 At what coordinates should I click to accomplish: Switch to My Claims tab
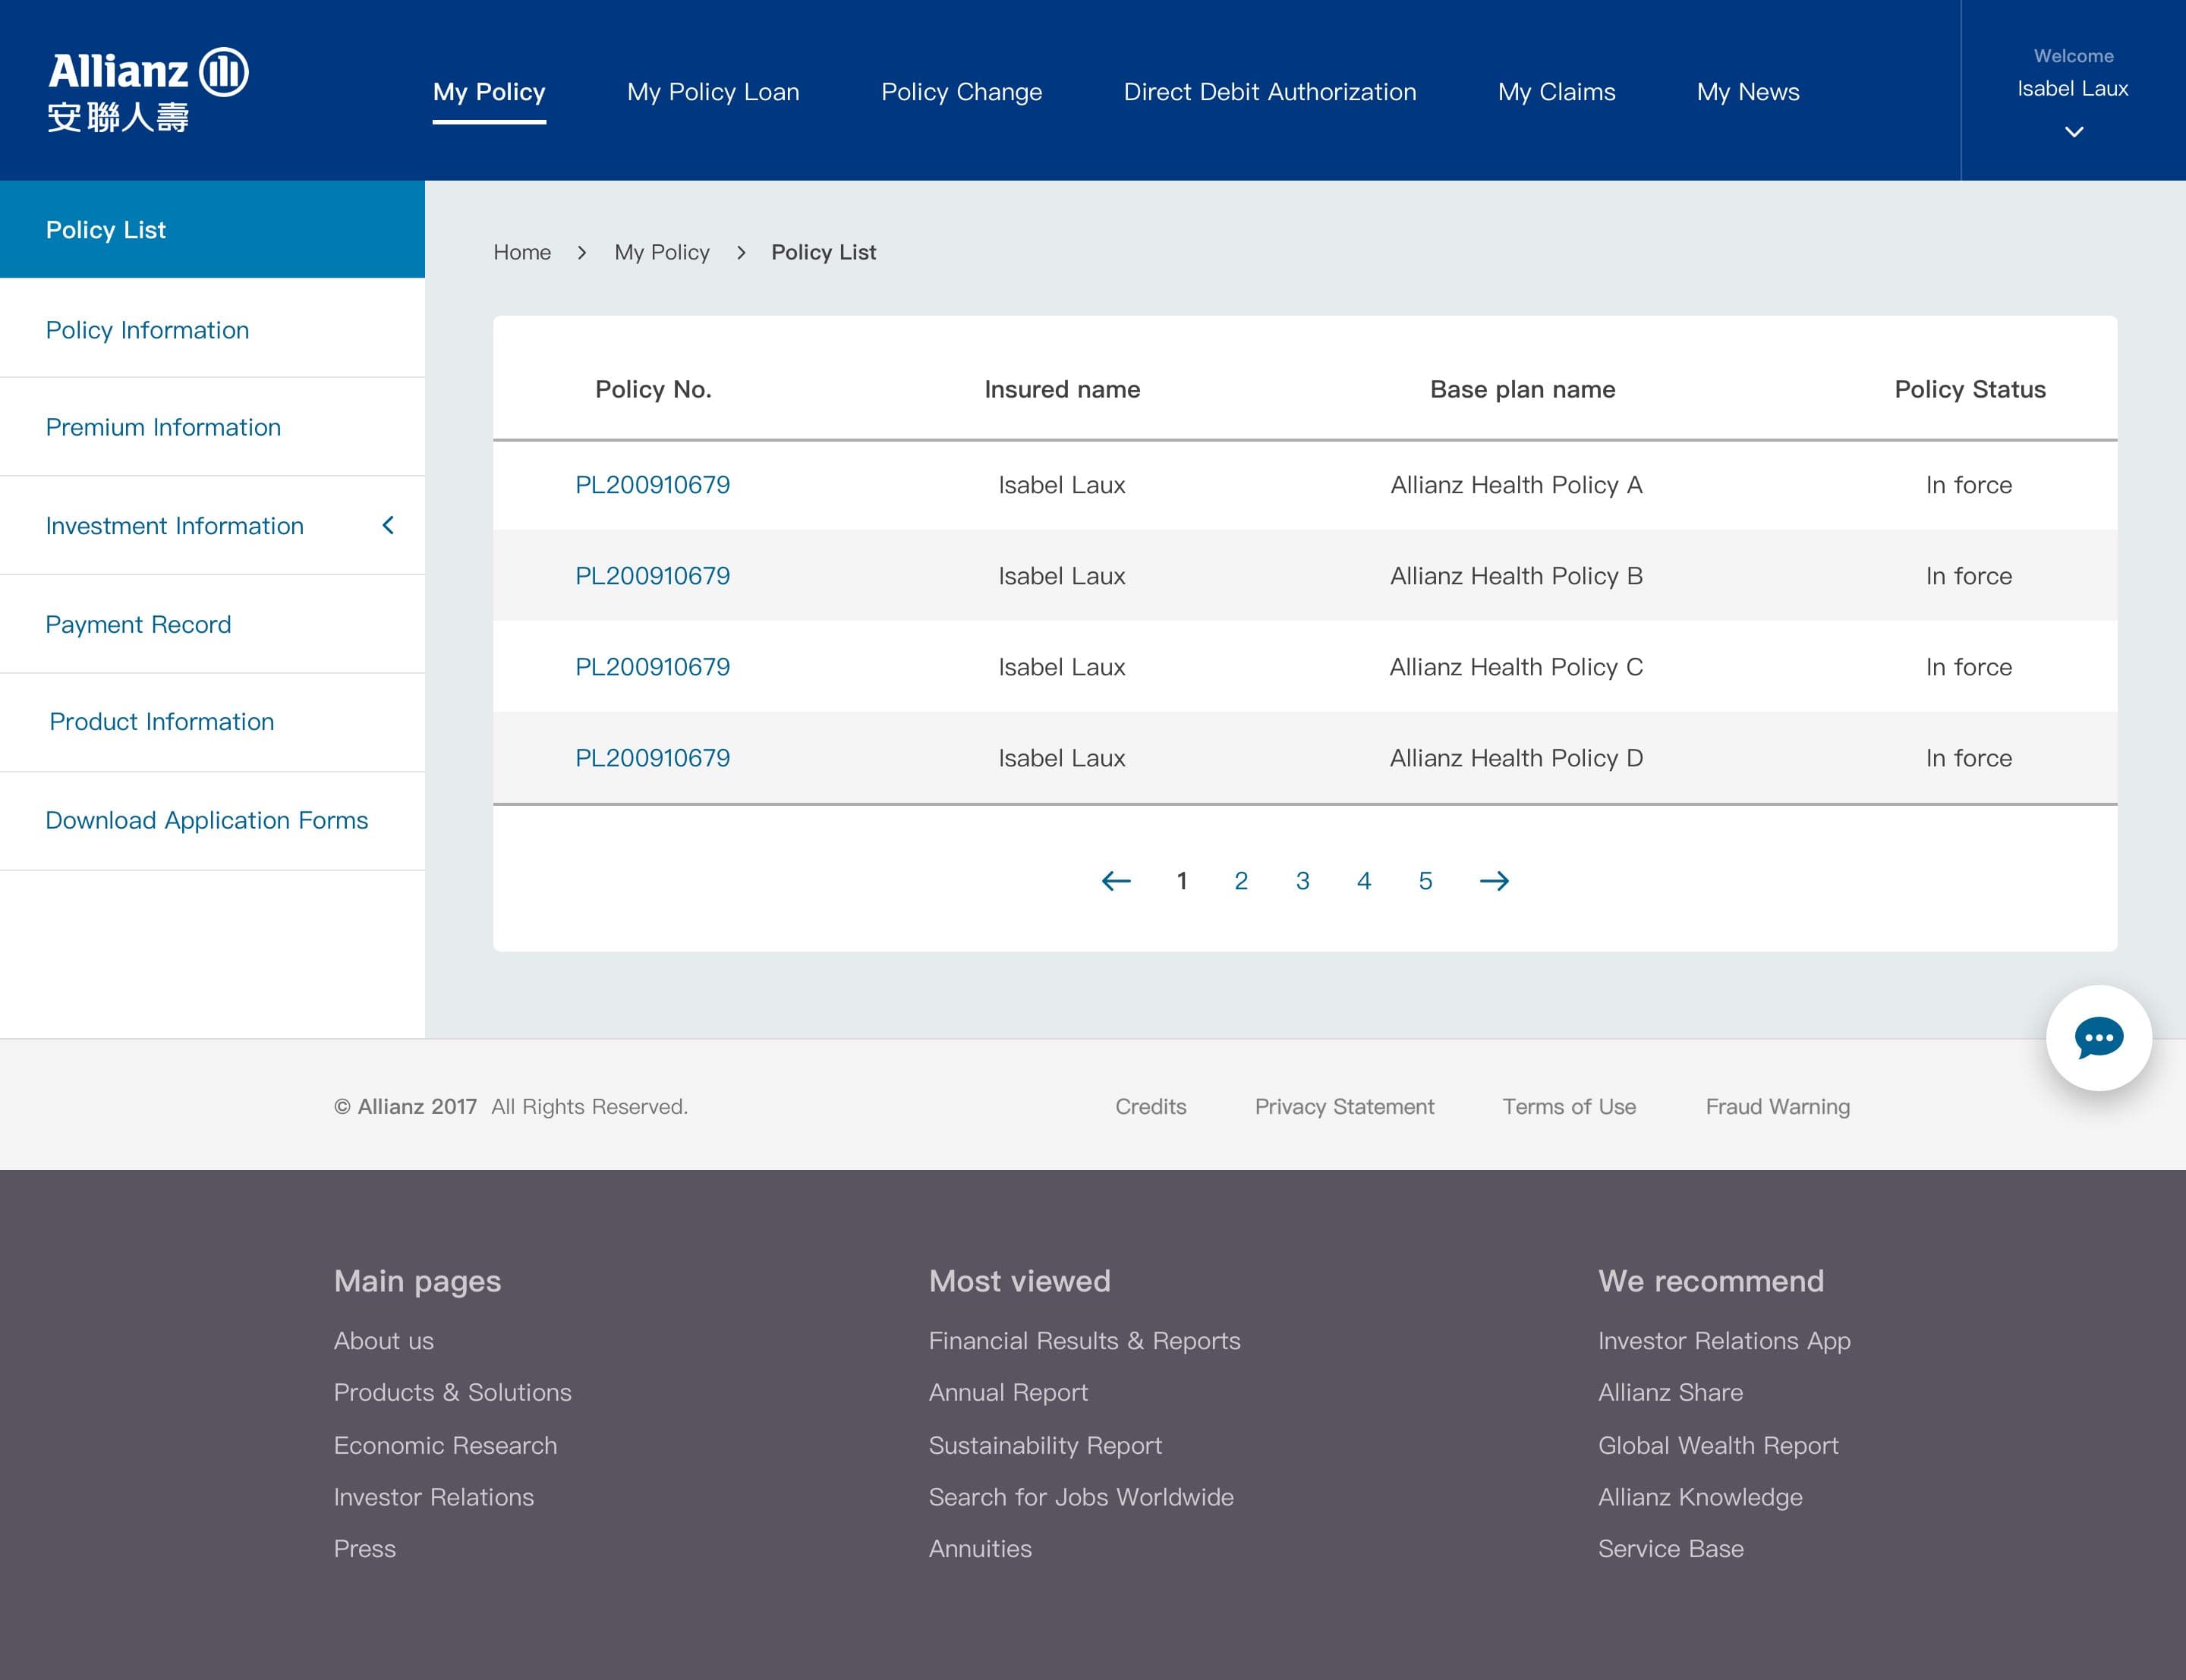point(1556,92)
